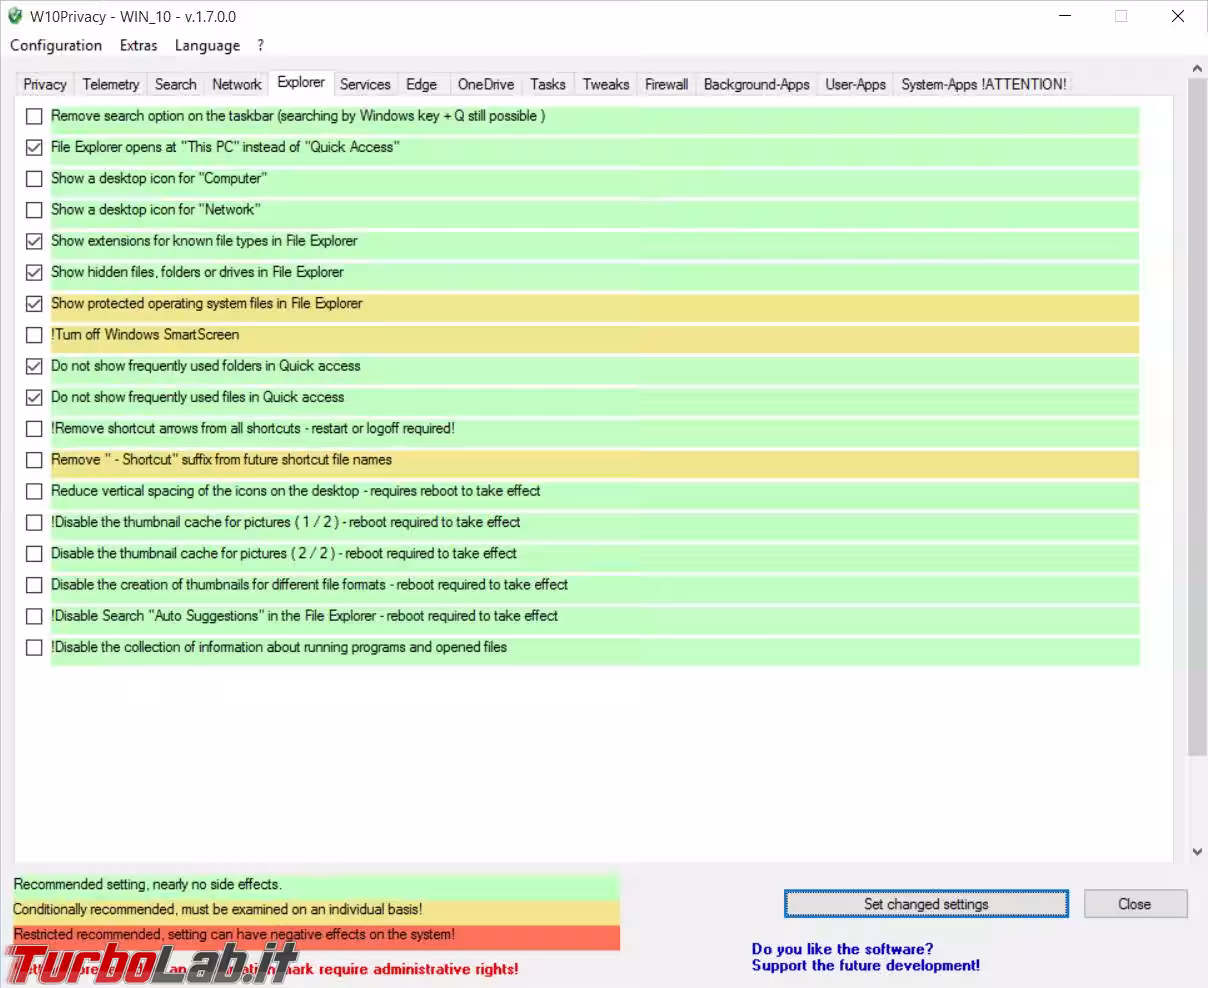Uncheck 'Show hidden files, folders or drives' option
Image resolution: width=1208 pixels, height=988 pixels.
(x=34, y=272)
